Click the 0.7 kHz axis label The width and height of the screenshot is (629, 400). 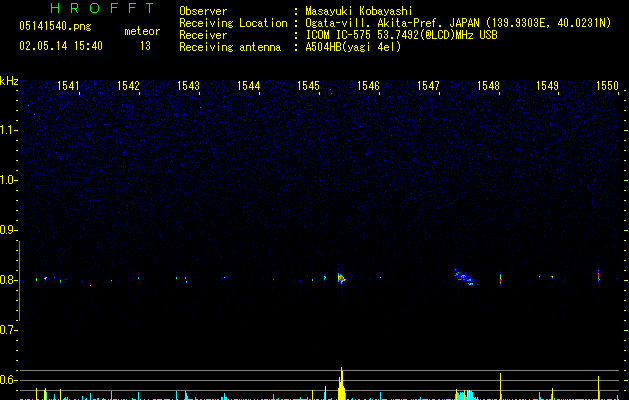pyautogui.click(x=8, y=330)
